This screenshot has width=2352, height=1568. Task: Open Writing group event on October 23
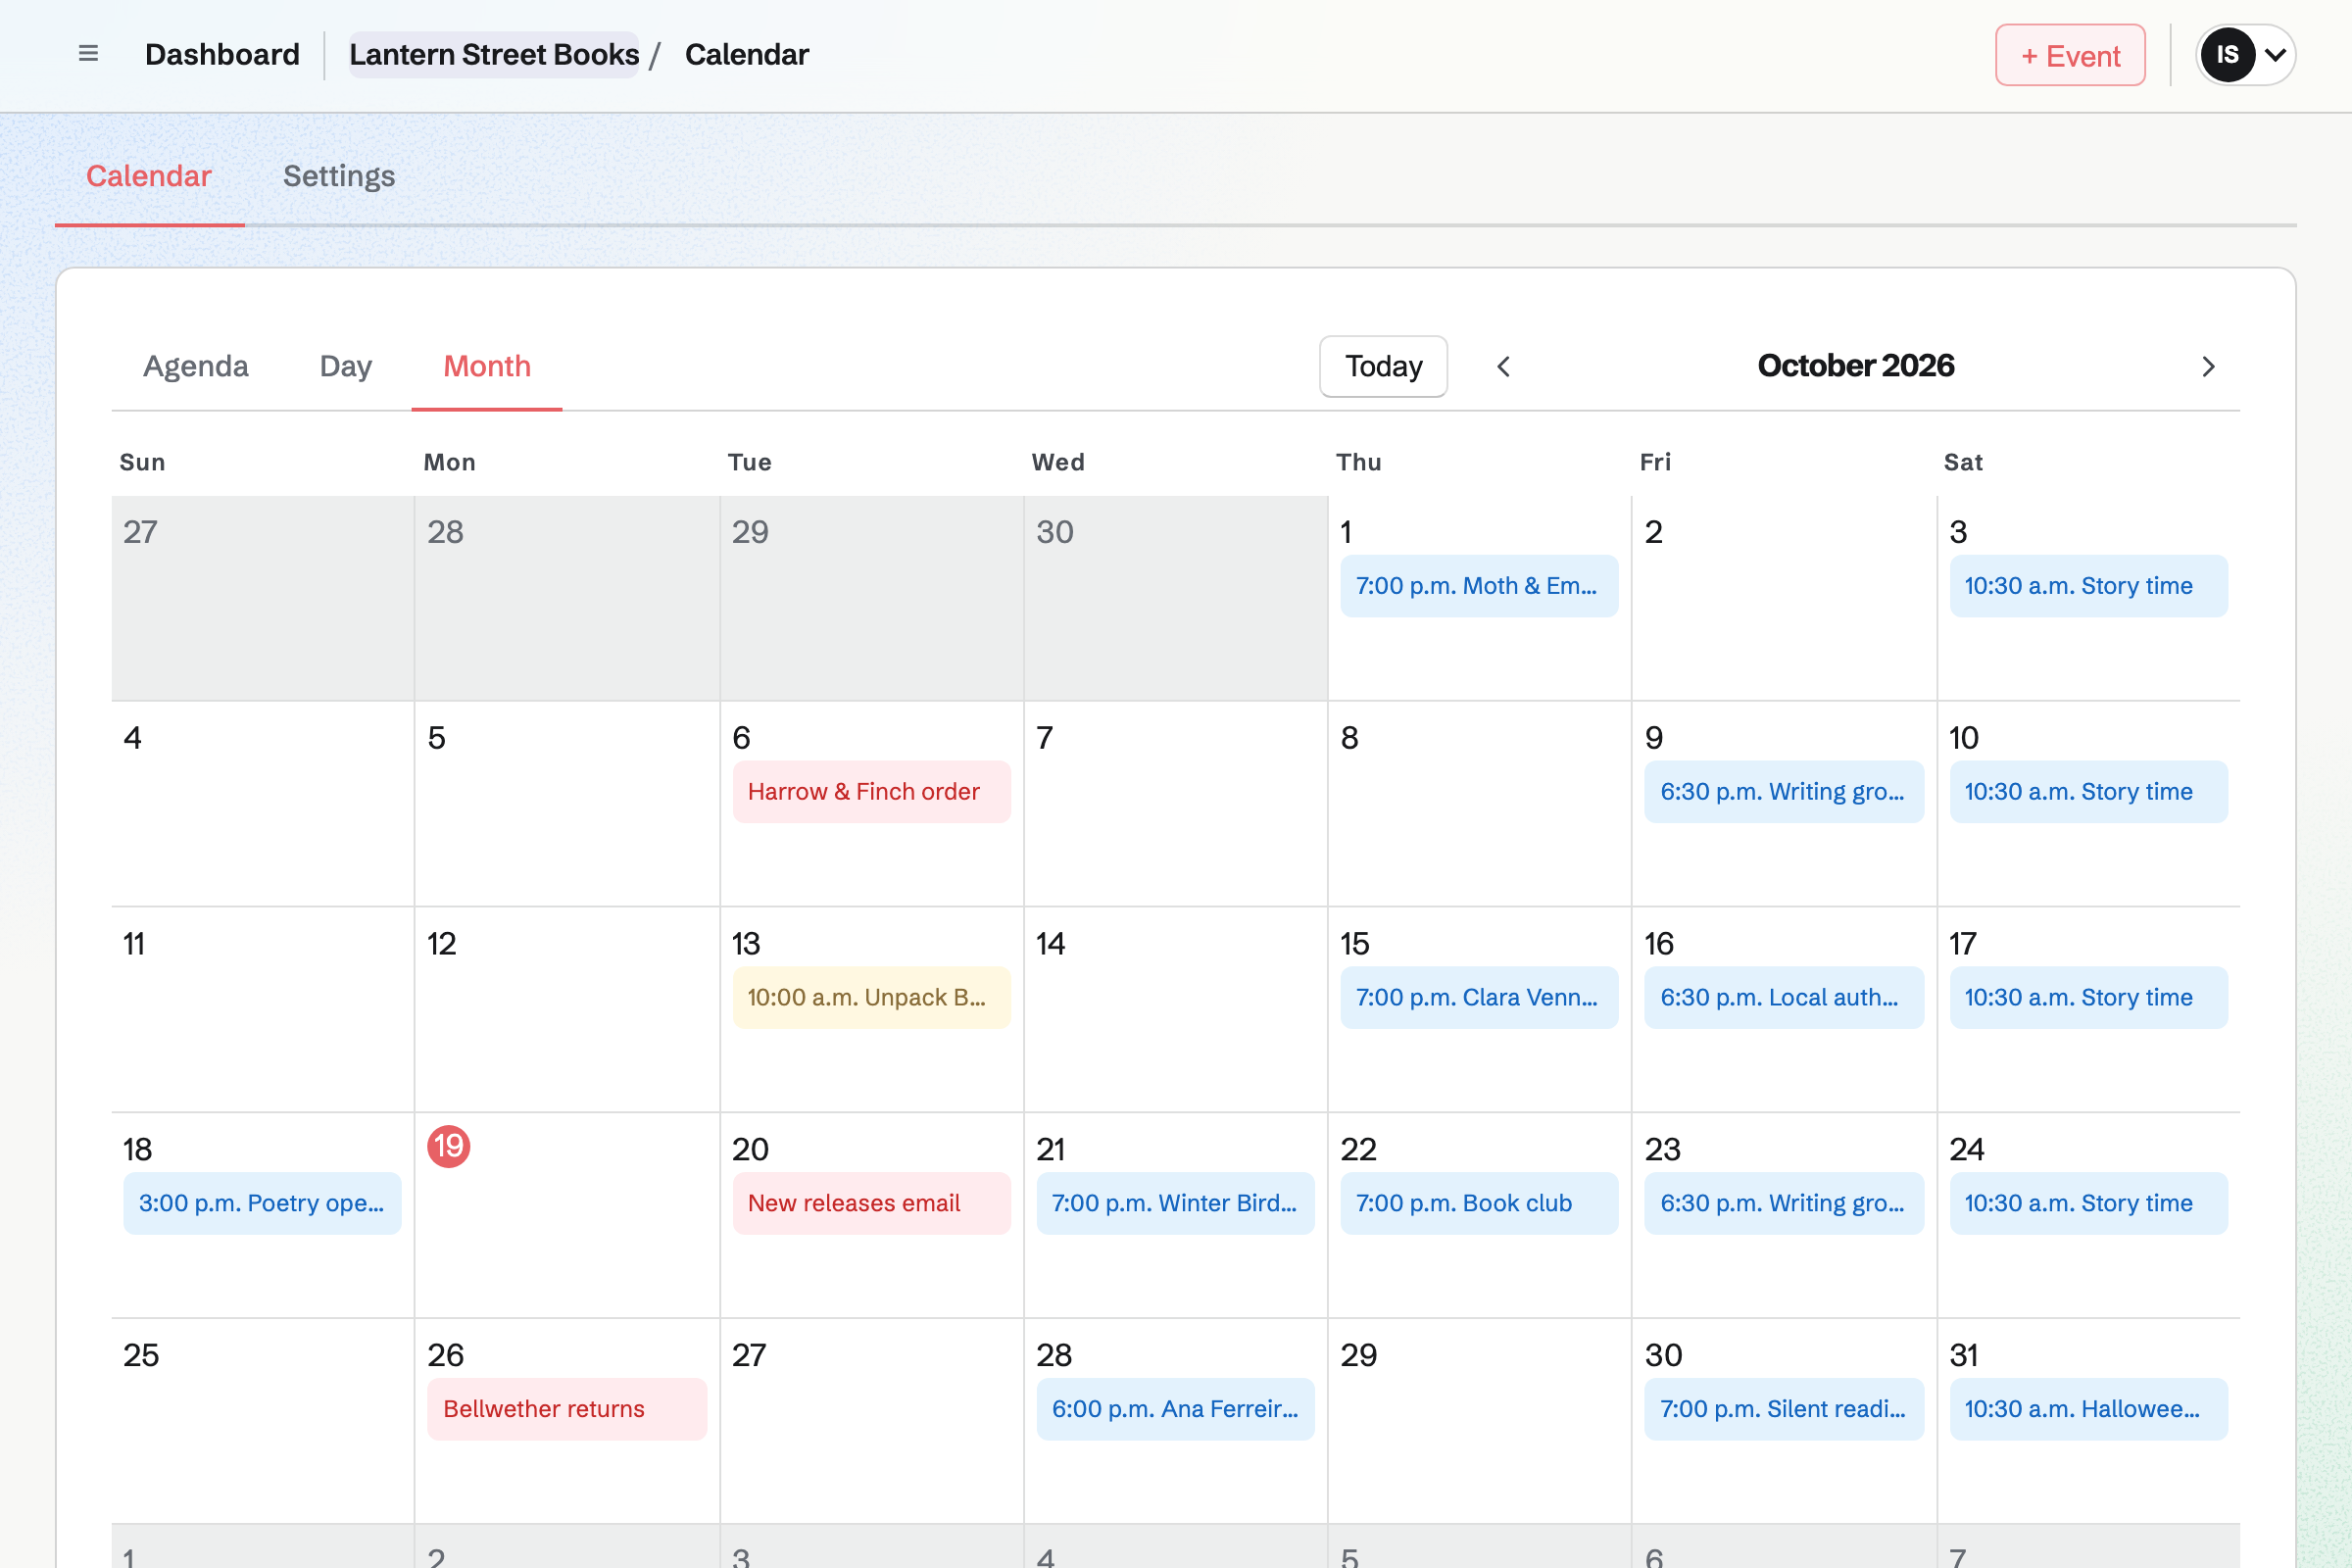coord(1784,1203)
